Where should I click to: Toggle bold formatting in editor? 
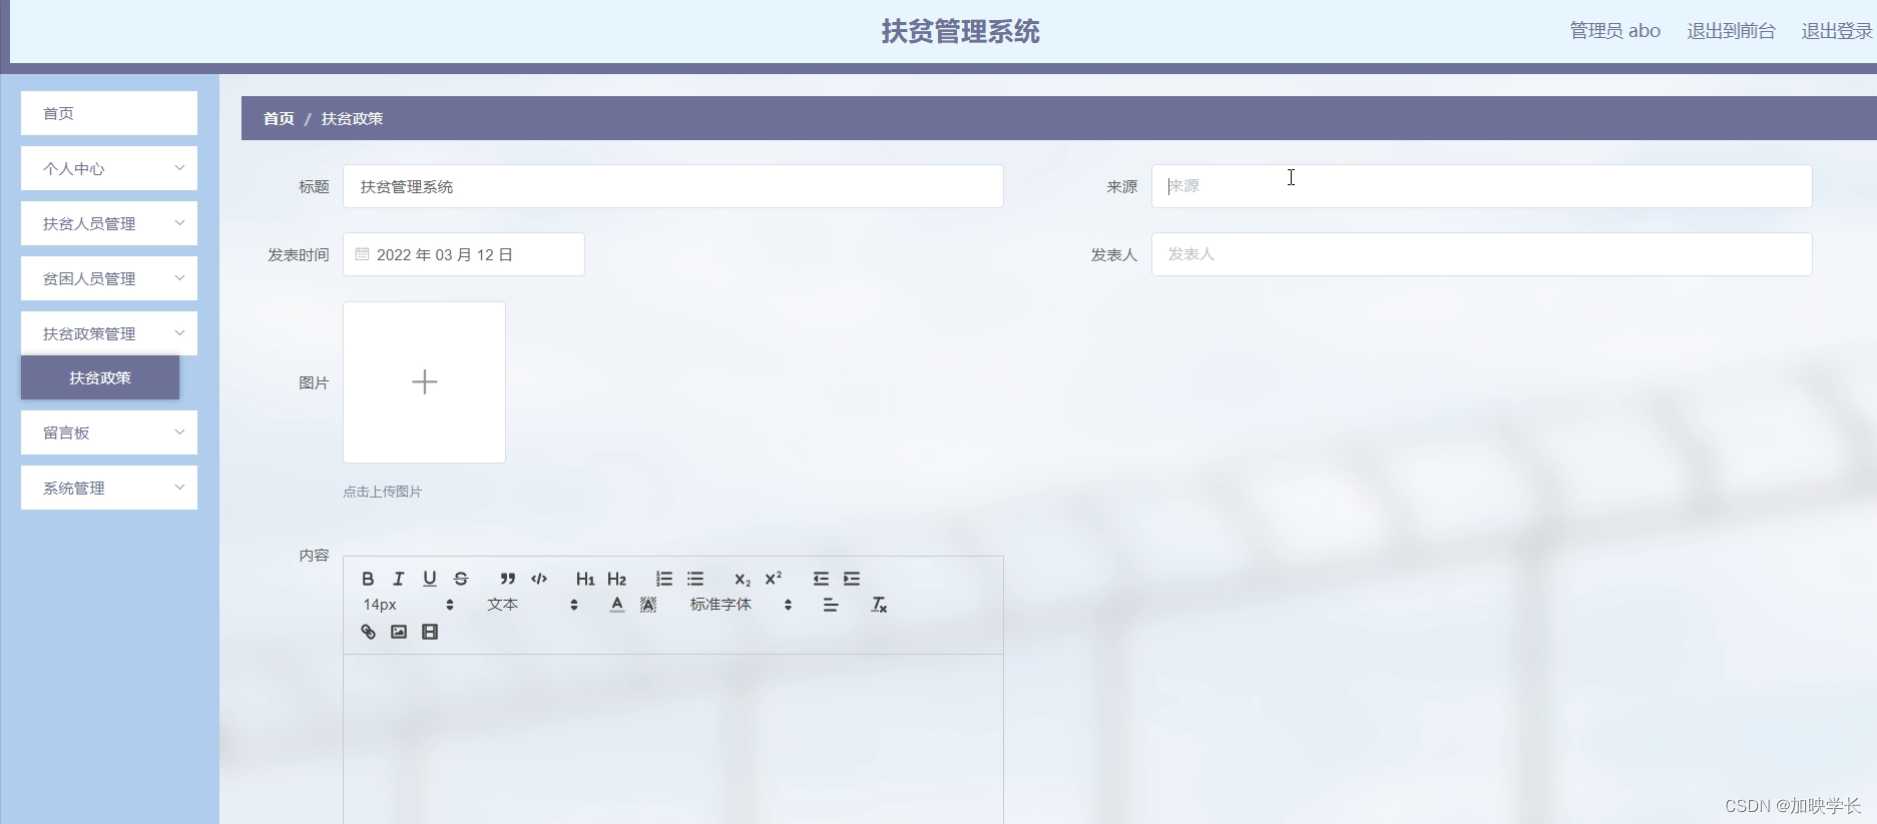pos(368,579)
